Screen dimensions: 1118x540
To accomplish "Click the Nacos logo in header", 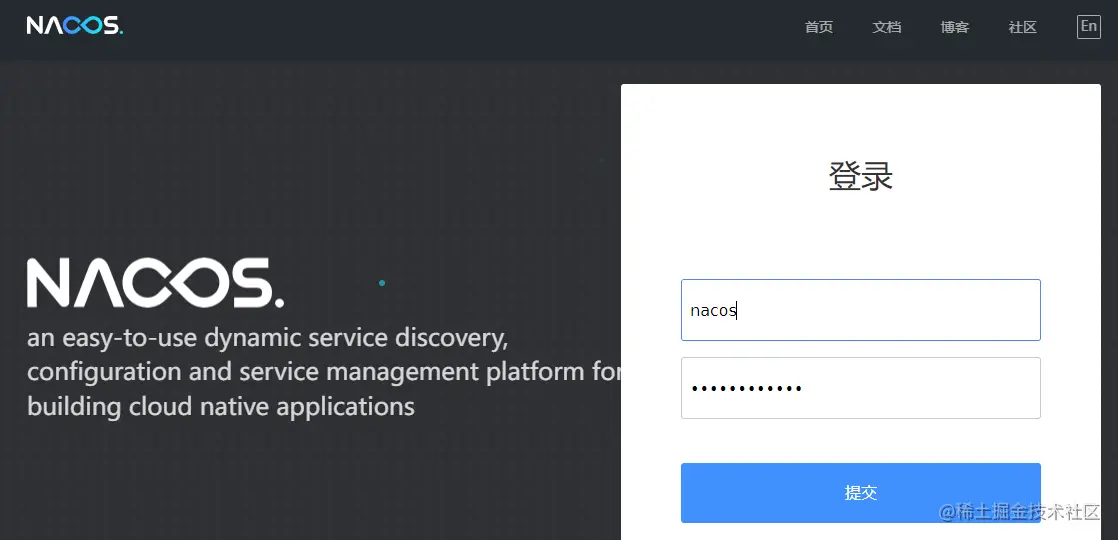I will [75, 26].
